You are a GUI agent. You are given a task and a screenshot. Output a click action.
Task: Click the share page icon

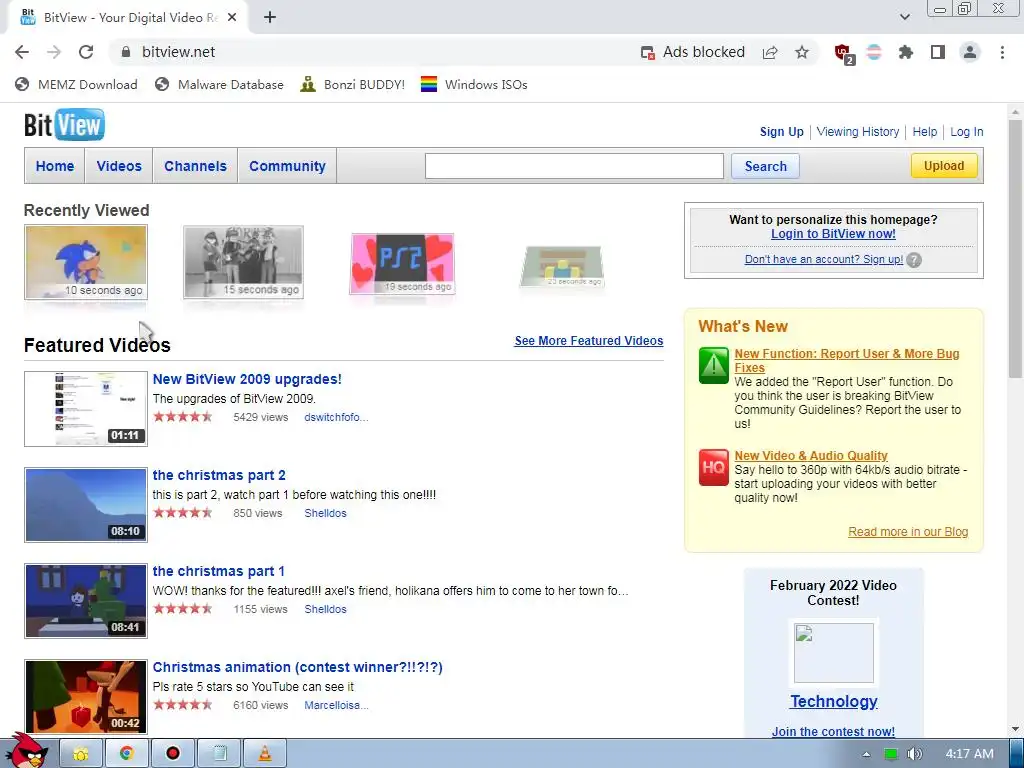770,52
